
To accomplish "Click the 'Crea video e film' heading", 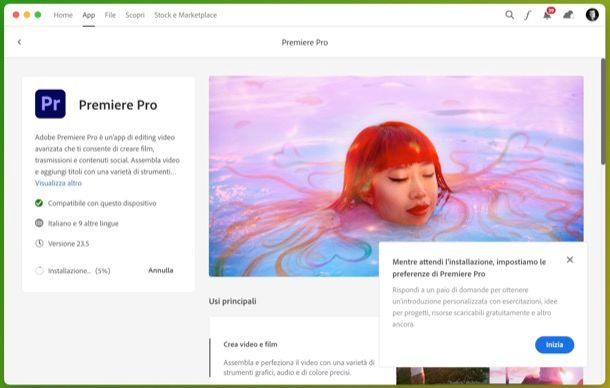I will pyautogui.click(x=251, y=344).
